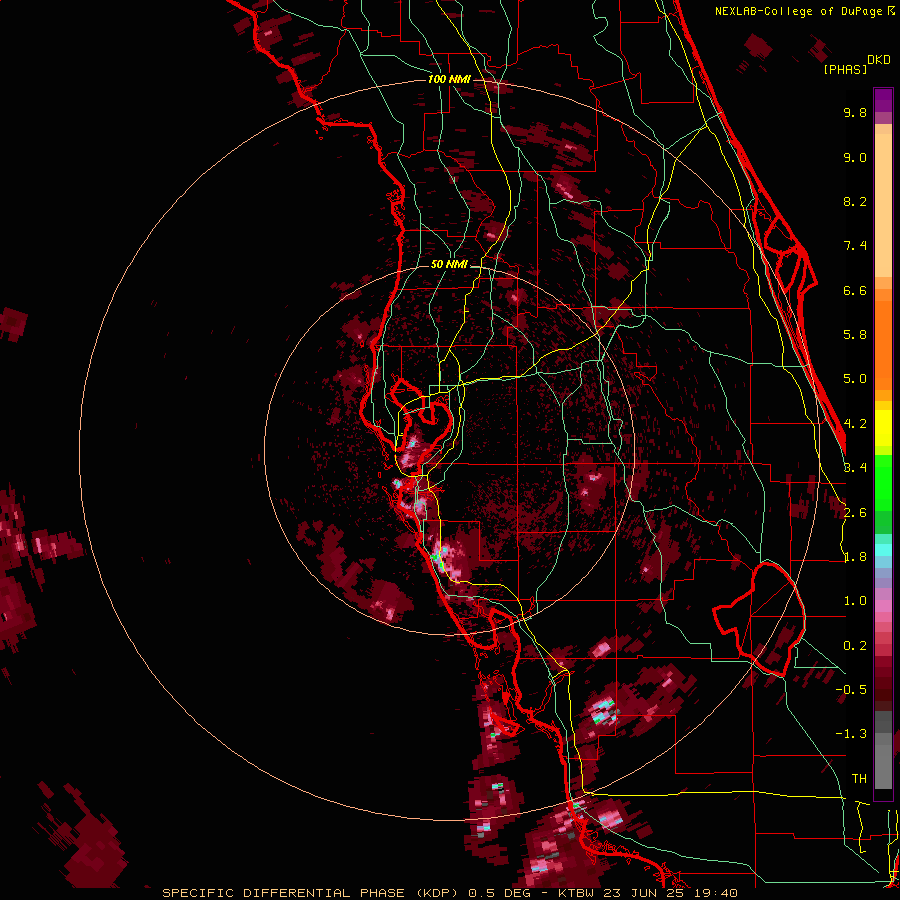This screenshot has width=900, height=900.
Task: Click the 0.2 scale value
Action: coord(855,646)
